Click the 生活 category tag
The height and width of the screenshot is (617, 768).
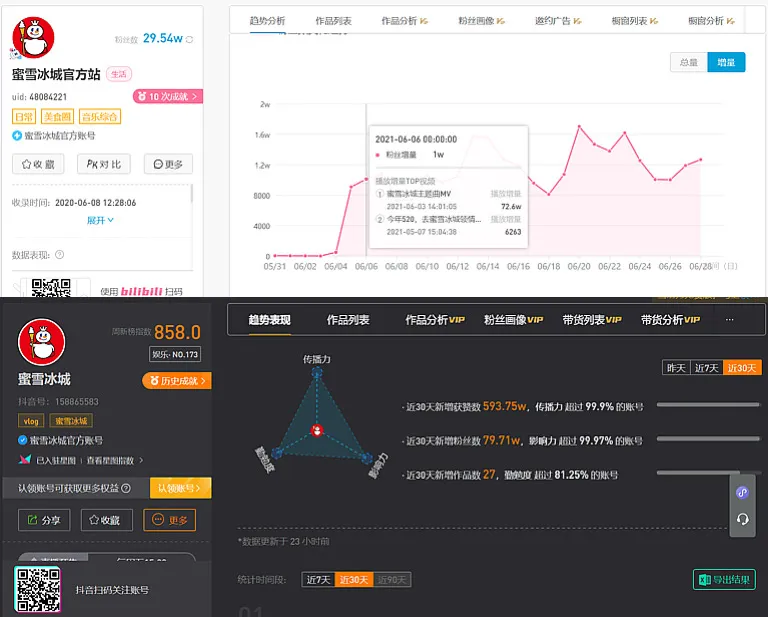[x=119, y=74]
